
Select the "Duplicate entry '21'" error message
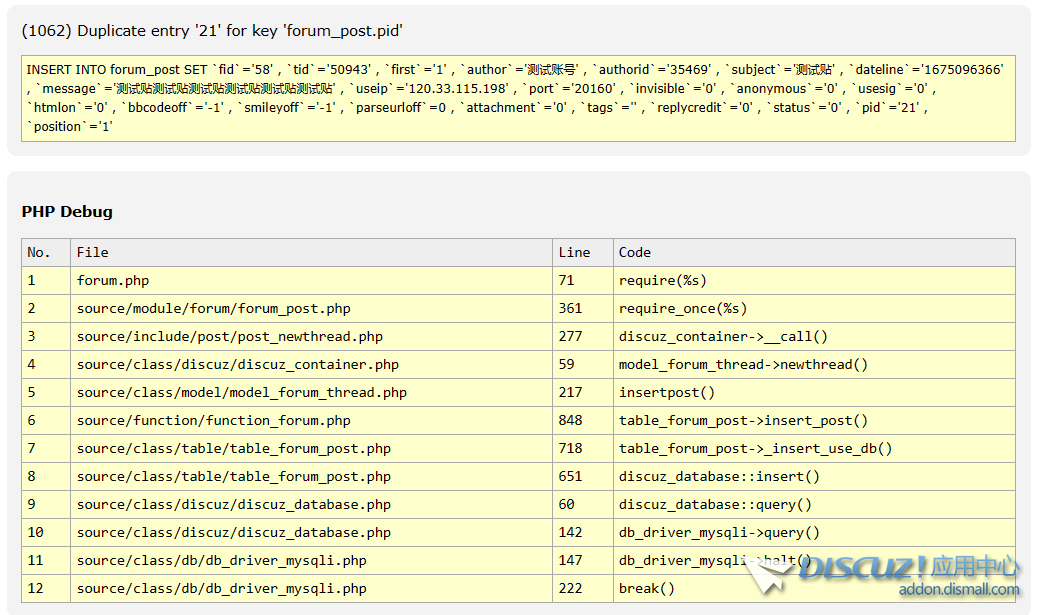tap(212, 31)
